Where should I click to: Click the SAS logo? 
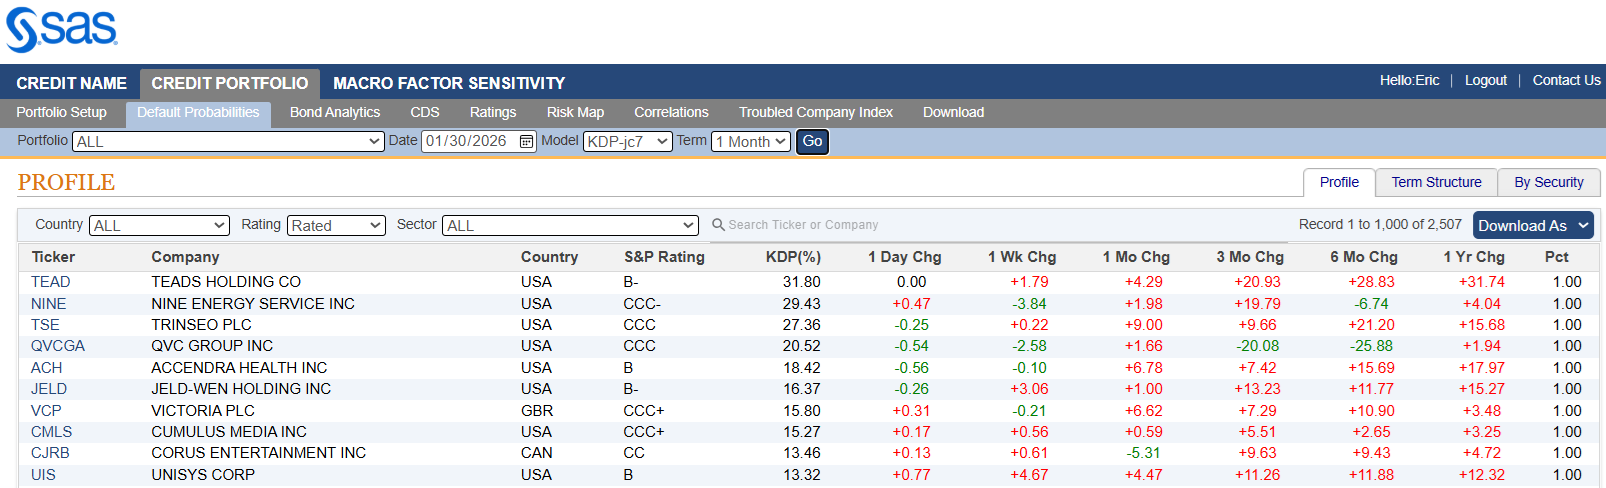[61, 30]
